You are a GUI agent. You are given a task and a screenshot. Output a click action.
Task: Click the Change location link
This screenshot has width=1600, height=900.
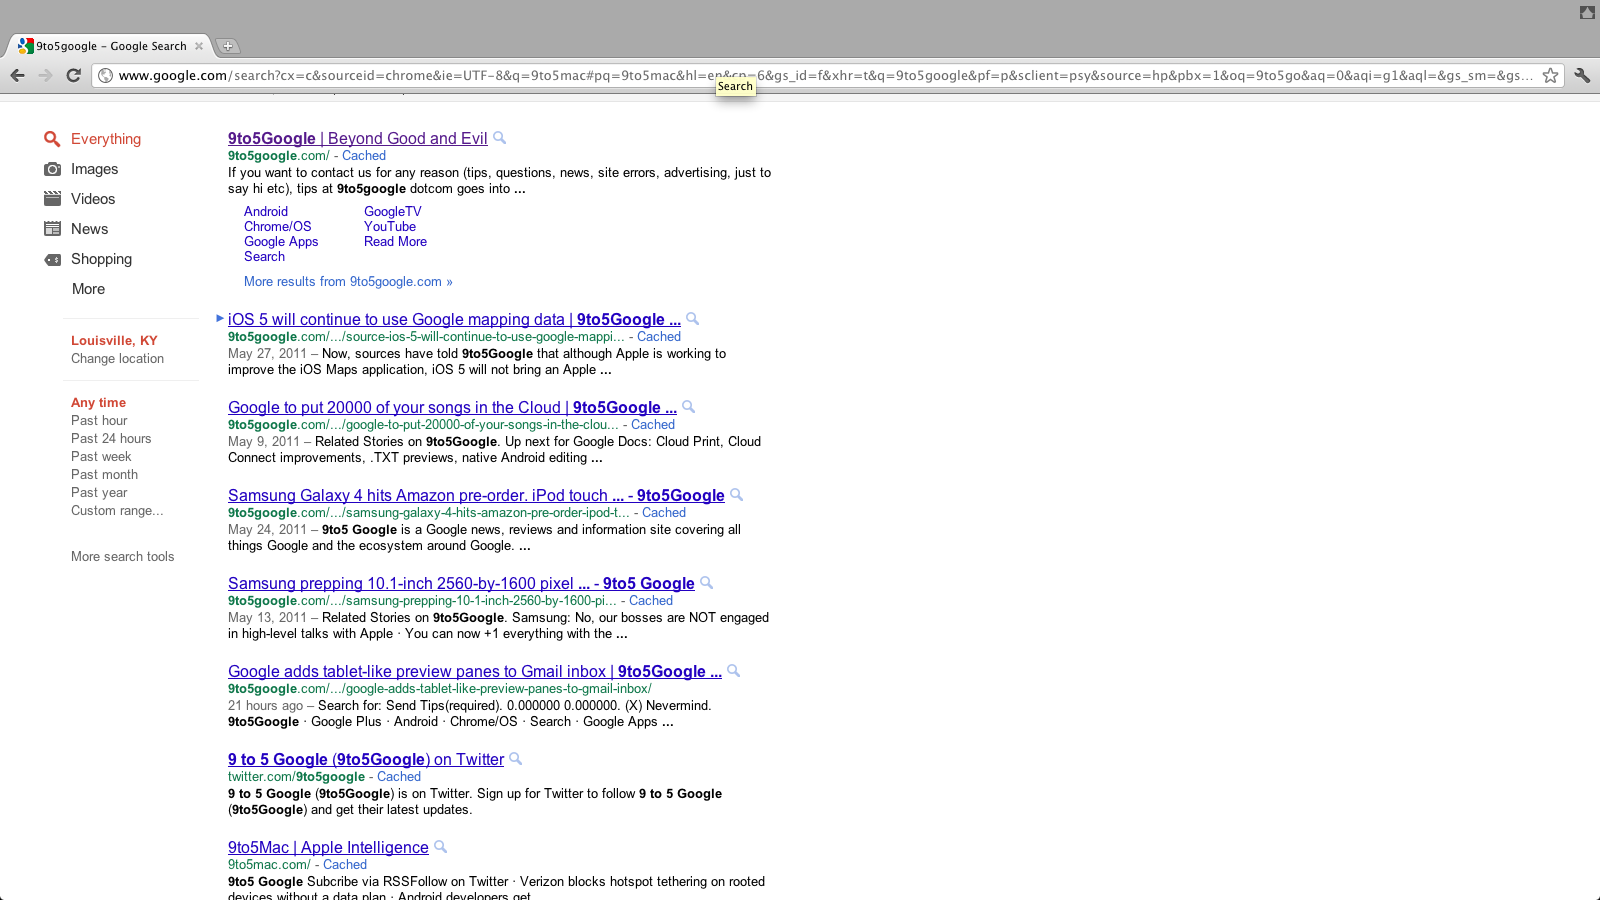(x=117, y=359)
